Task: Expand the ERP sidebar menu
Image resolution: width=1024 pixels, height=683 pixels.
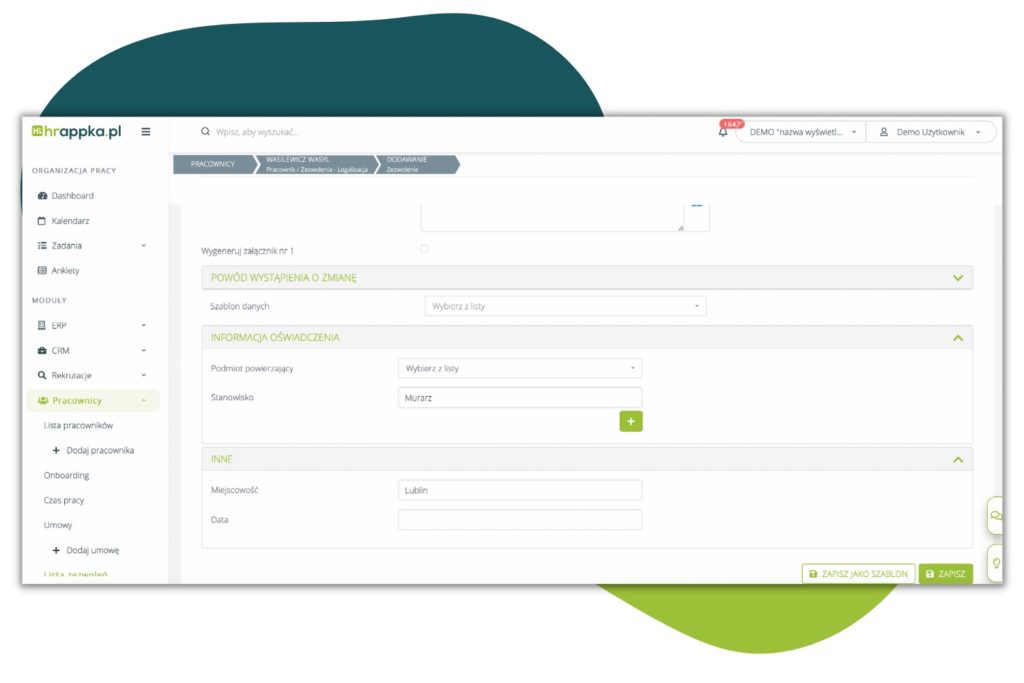Action: [x=90, y=326]
